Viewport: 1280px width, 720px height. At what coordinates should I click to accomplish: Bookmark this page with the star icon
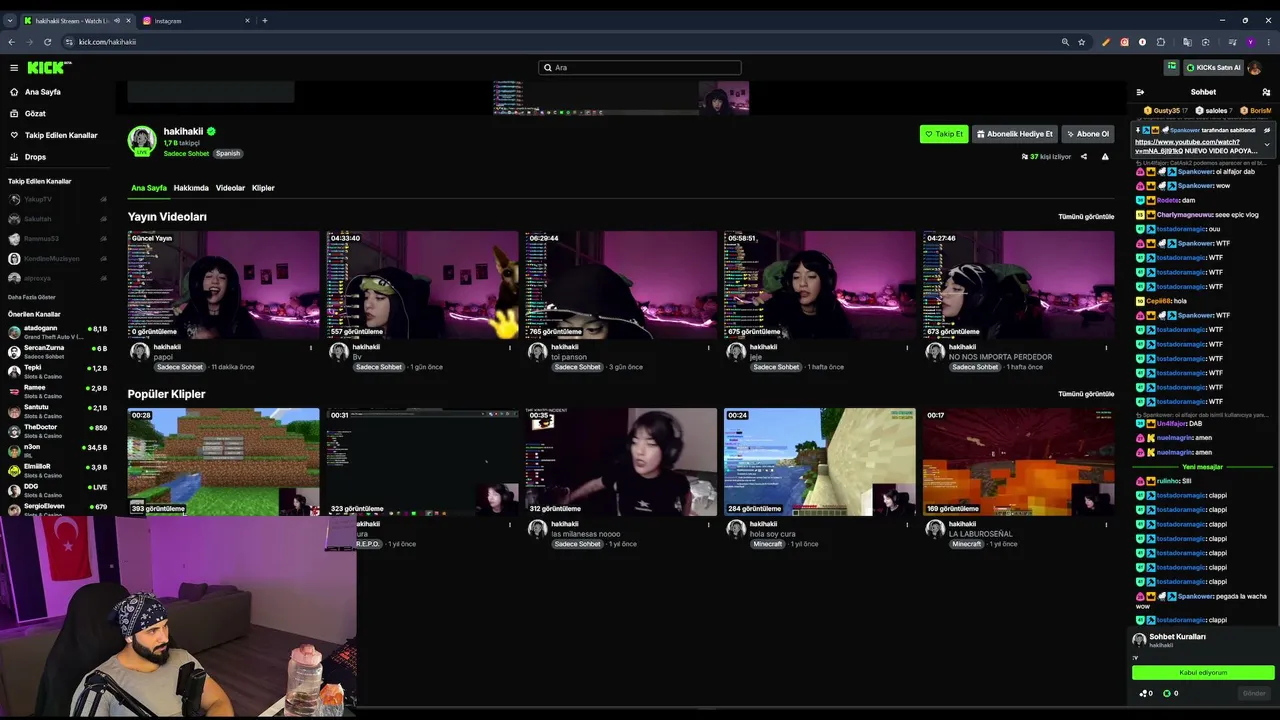click(1082, 42)
